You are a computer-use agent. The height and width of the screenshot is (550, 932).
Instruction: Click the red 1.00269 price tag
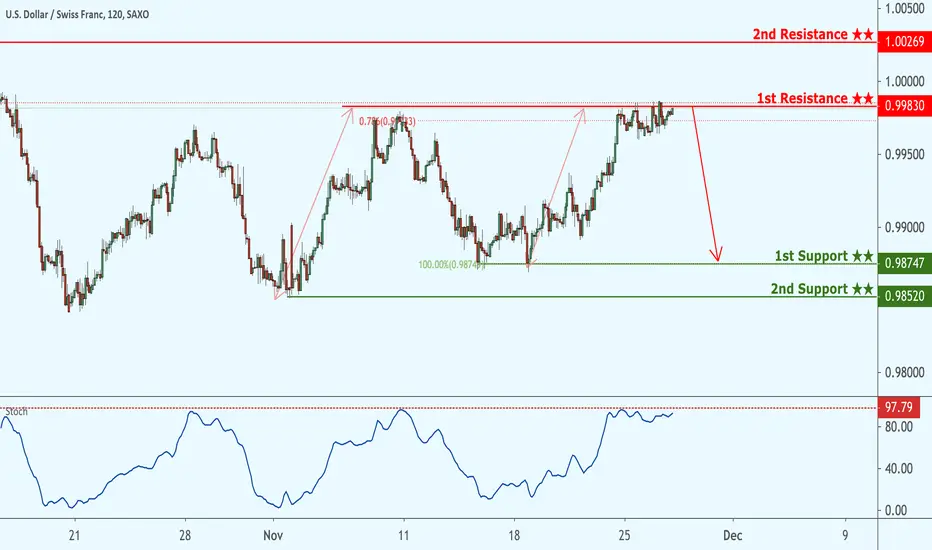905,42
